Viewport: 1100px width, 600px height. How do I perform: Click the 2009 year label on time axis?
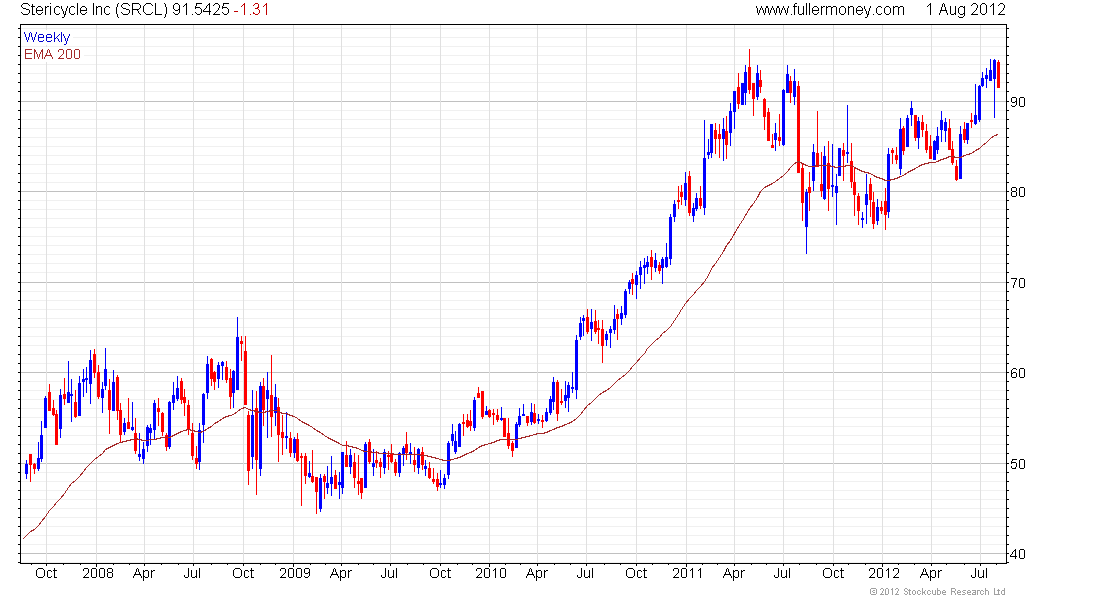pyautogui.click(x=295, y=573)
